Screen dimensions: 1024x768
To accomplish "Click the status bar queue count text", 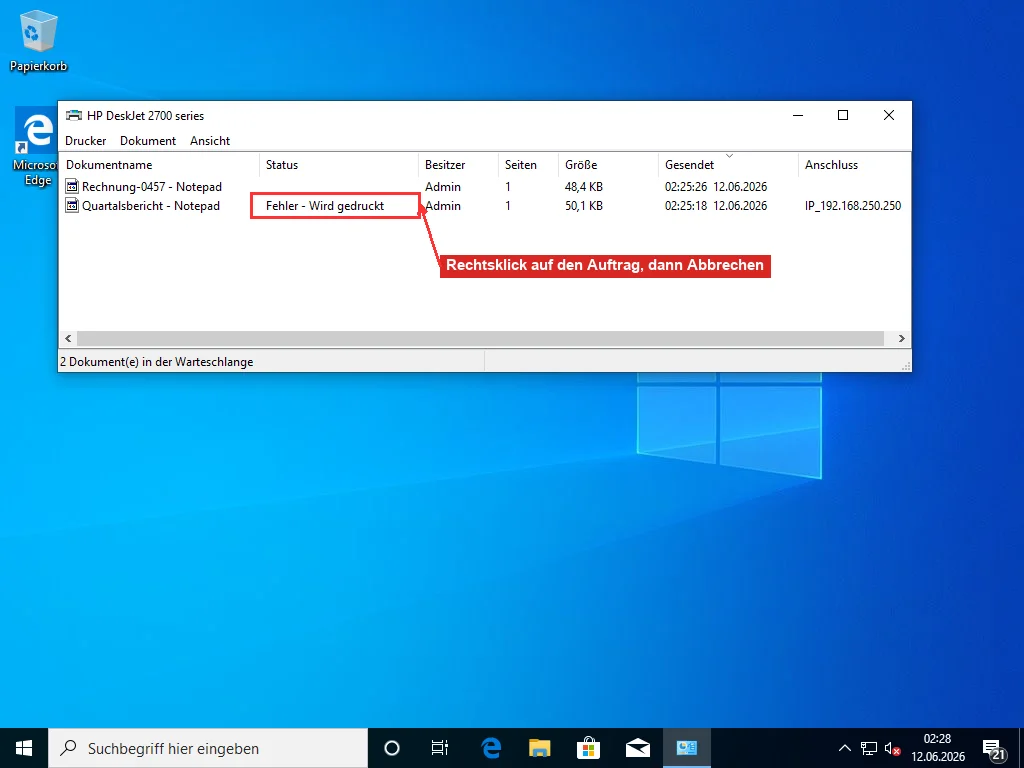I will pos(157,362).
